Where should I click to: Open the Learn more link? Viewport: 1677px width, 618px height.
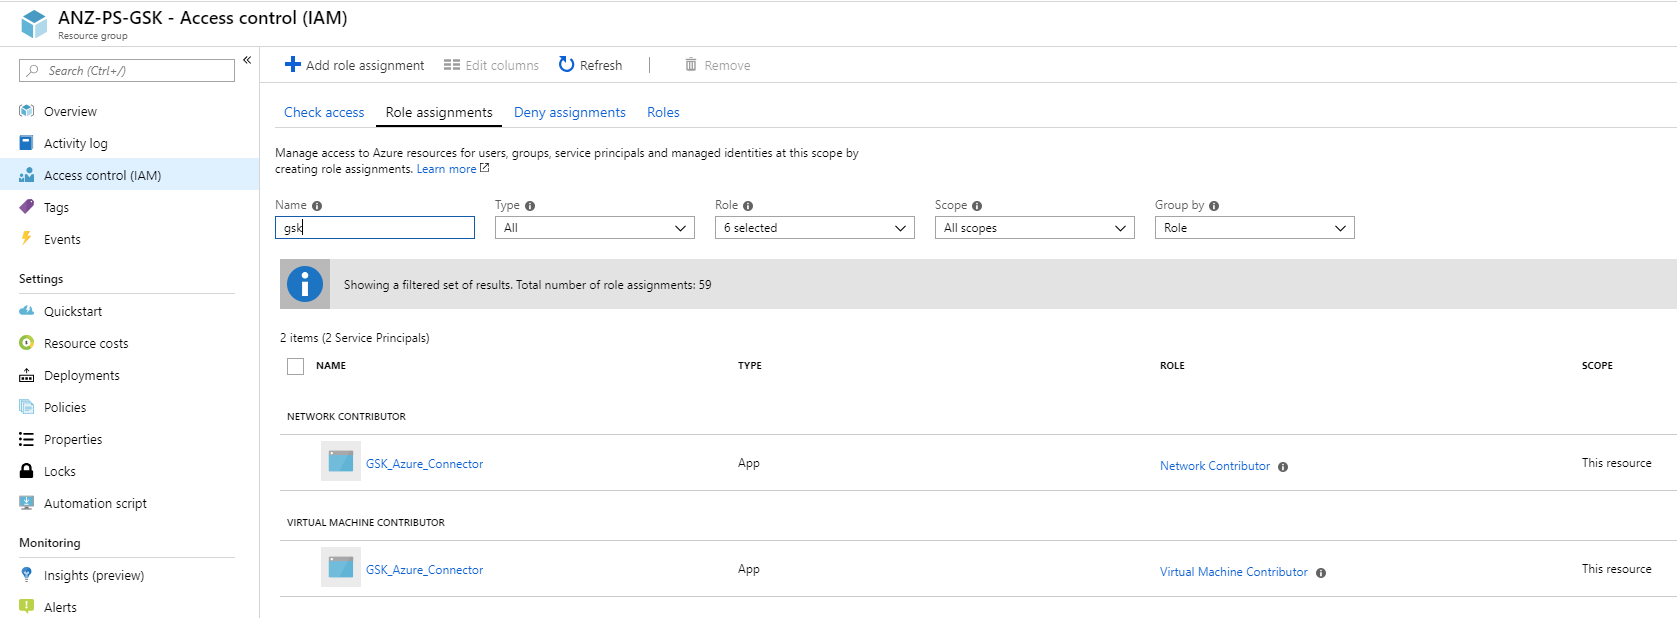click(x=453, y=169)
